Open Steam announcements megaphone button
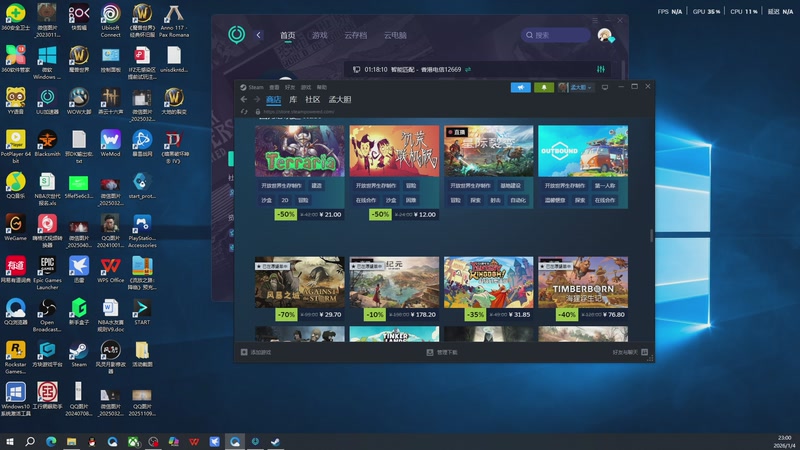Screen dimensions: 800x450 click(x=520, y=87)
